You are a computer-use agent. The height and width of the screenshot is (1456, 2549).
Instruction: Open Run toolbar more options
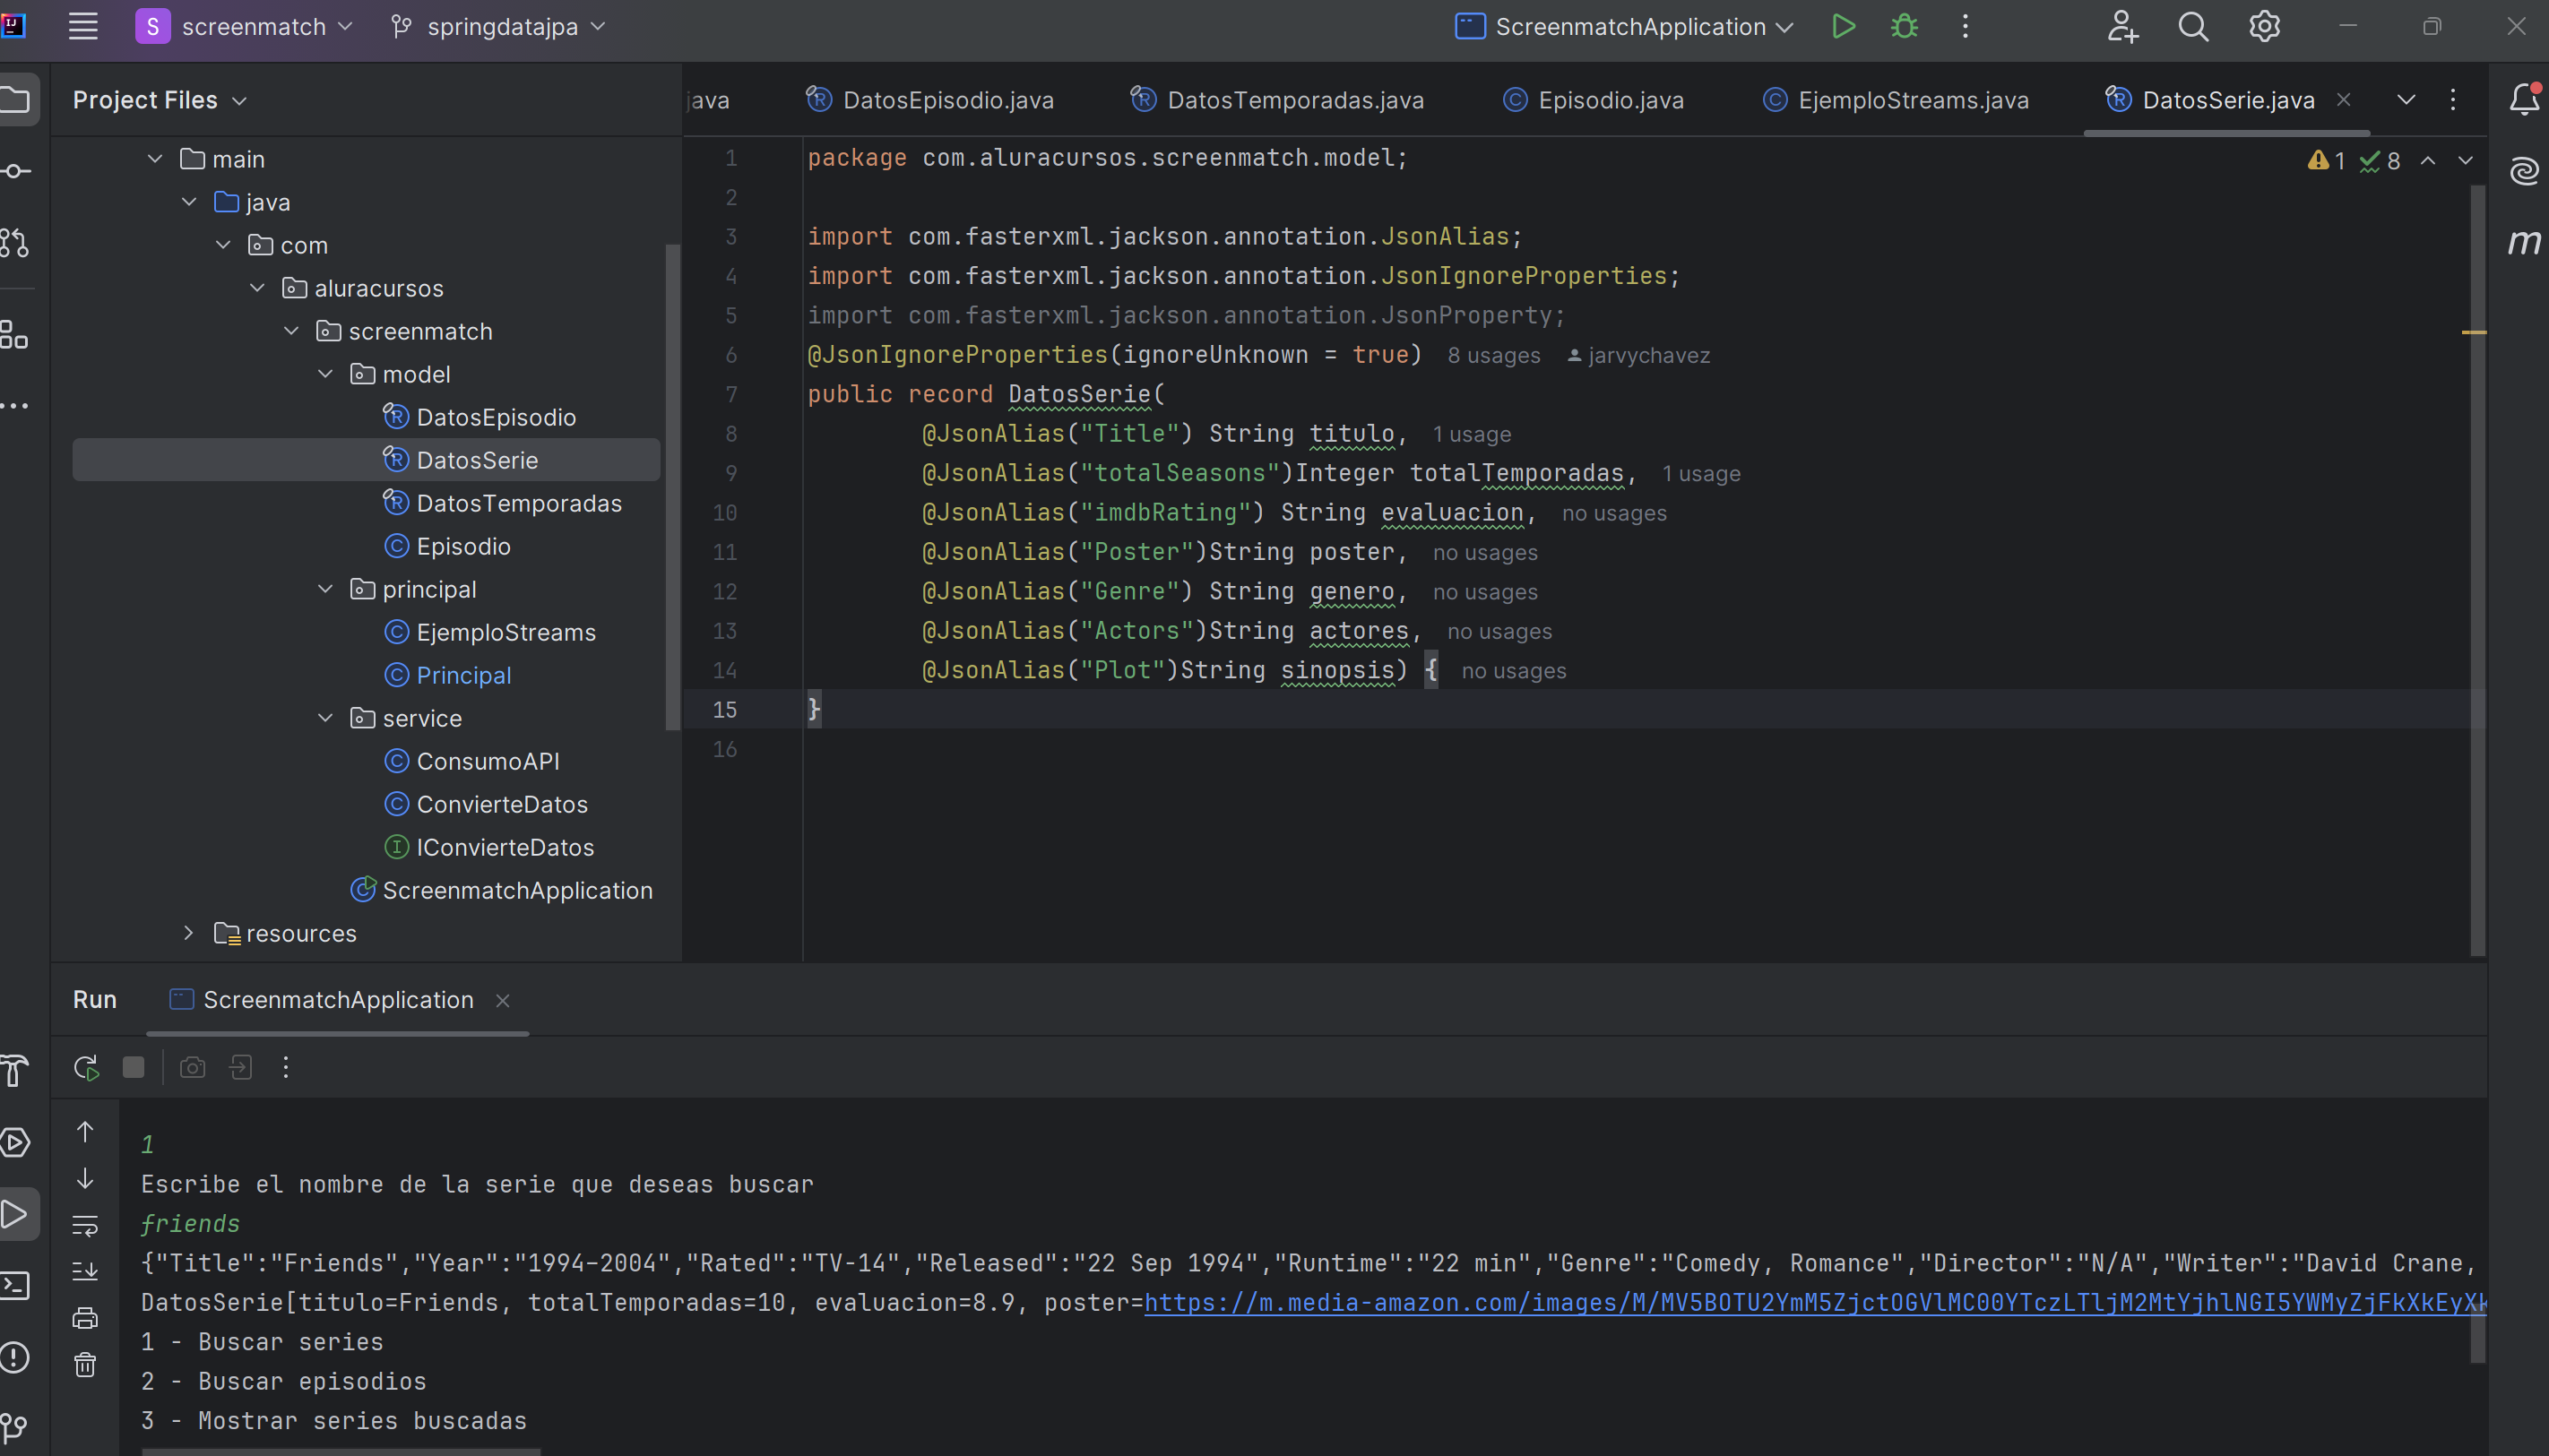[286, 1067]
